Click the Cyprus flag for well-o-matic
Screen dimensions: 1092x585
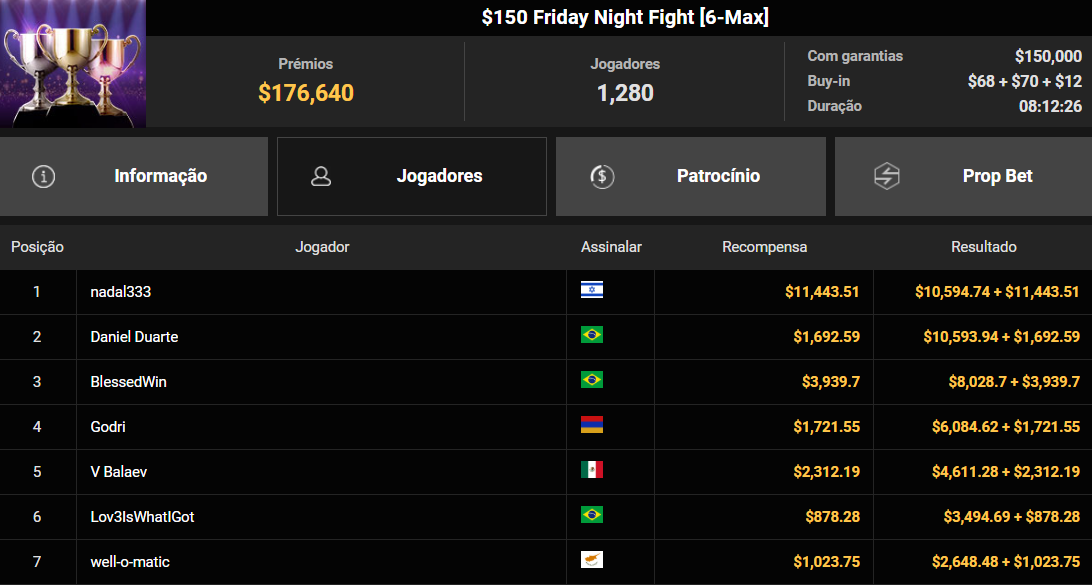point(592,560)
